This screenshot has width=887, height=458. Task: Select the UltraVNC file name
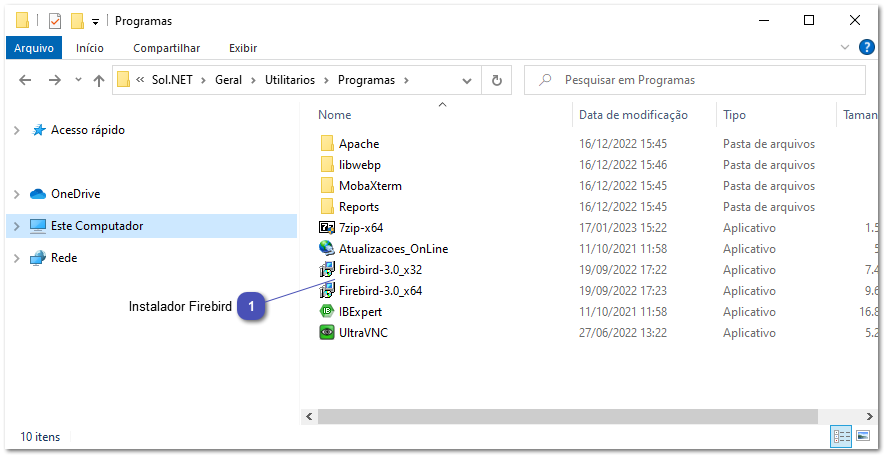click(x=363, y=332)
